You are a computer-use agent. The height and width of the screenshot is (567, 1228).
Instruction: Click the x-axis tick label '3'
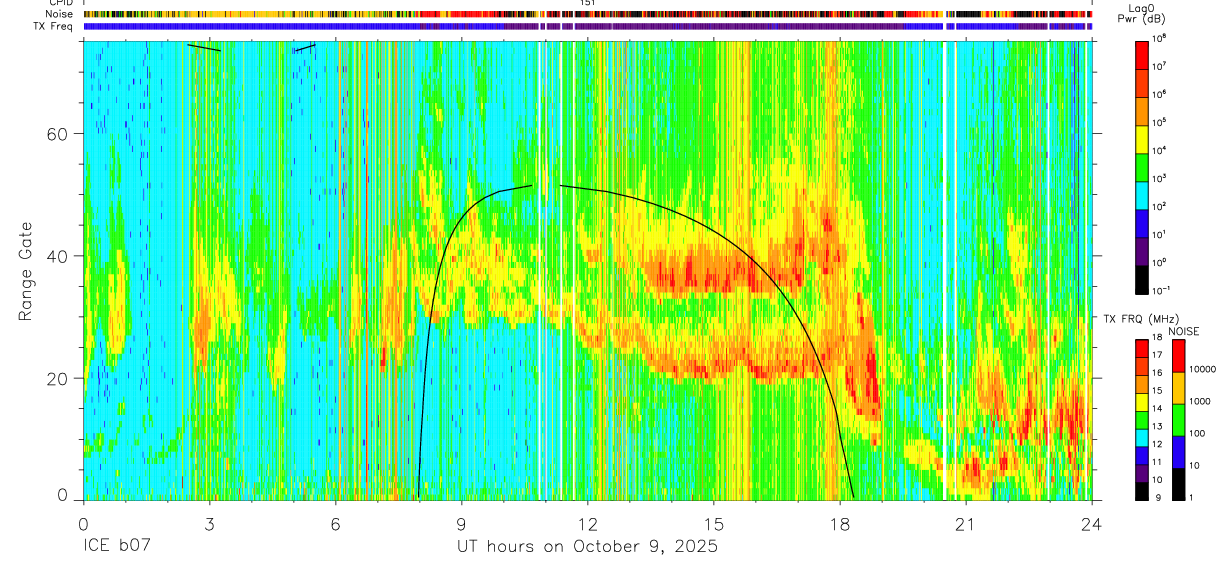209,523
